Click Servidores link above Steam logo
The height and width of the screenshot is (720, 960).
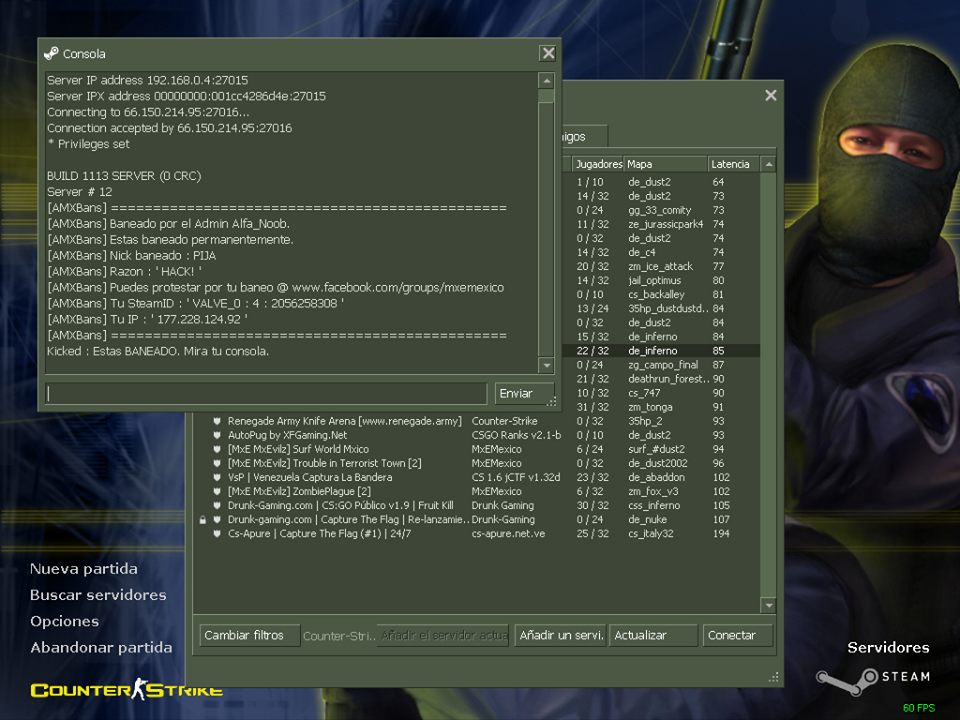pos(888,648)
